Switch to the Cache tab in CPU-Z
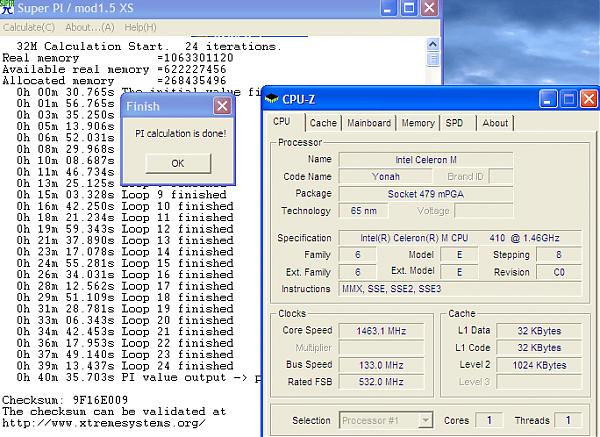 tap(323, 123)
